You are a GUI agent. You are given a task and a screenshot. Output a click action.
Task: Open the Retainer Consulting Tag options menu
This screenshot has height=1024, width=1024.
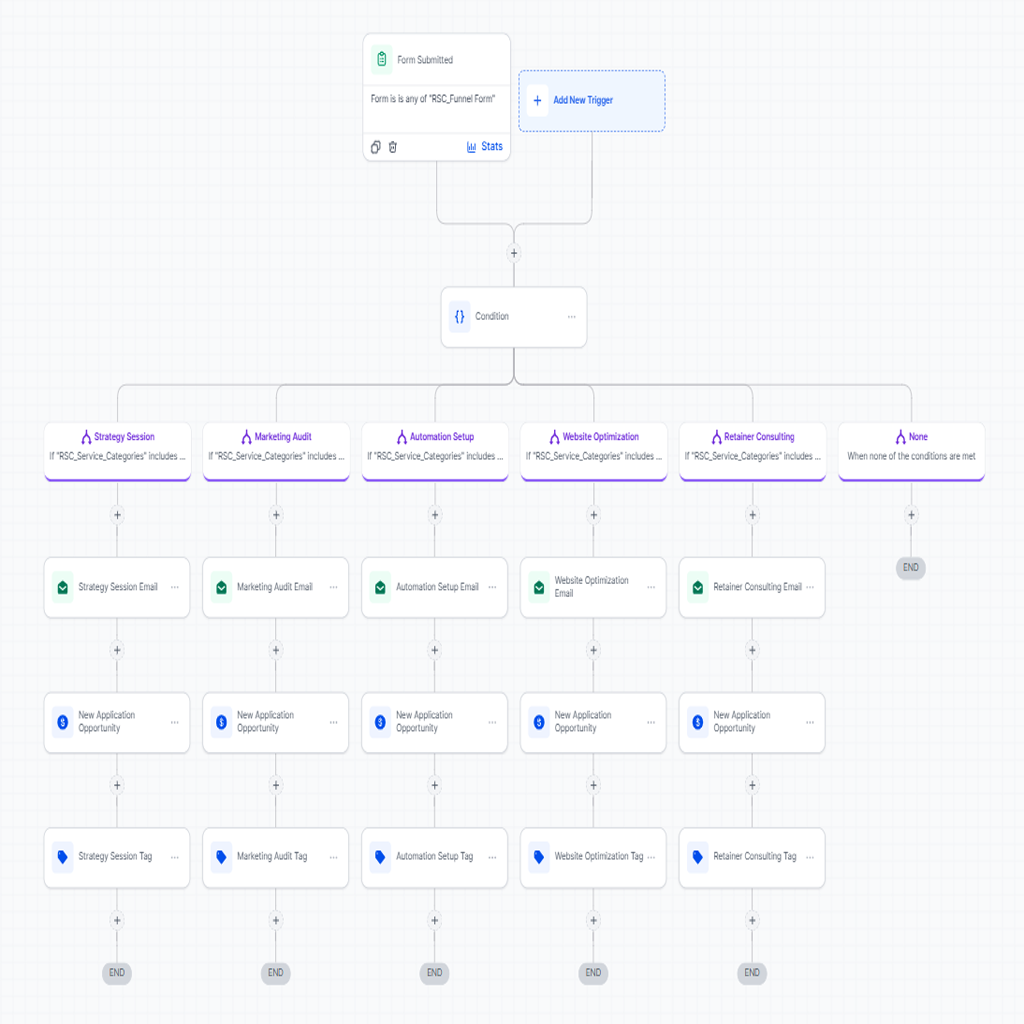pos(810,857)
